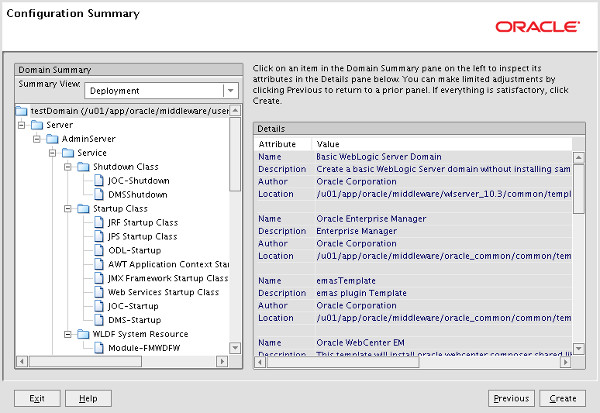Click the tree's scroll up arrow

pyautogui.click(x=235, y=111)
